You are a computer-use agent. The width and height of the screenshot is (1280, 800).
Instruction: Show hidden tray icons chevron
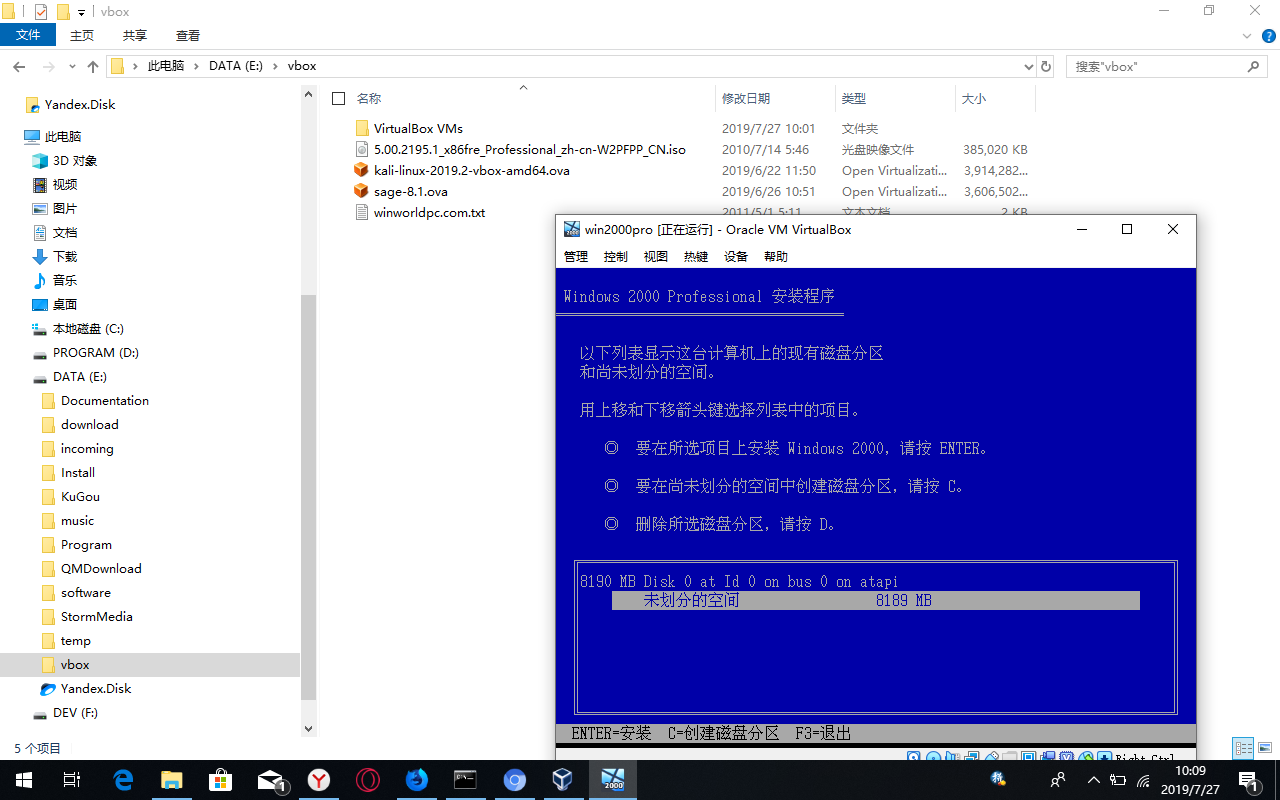[x=1093, y=780]
